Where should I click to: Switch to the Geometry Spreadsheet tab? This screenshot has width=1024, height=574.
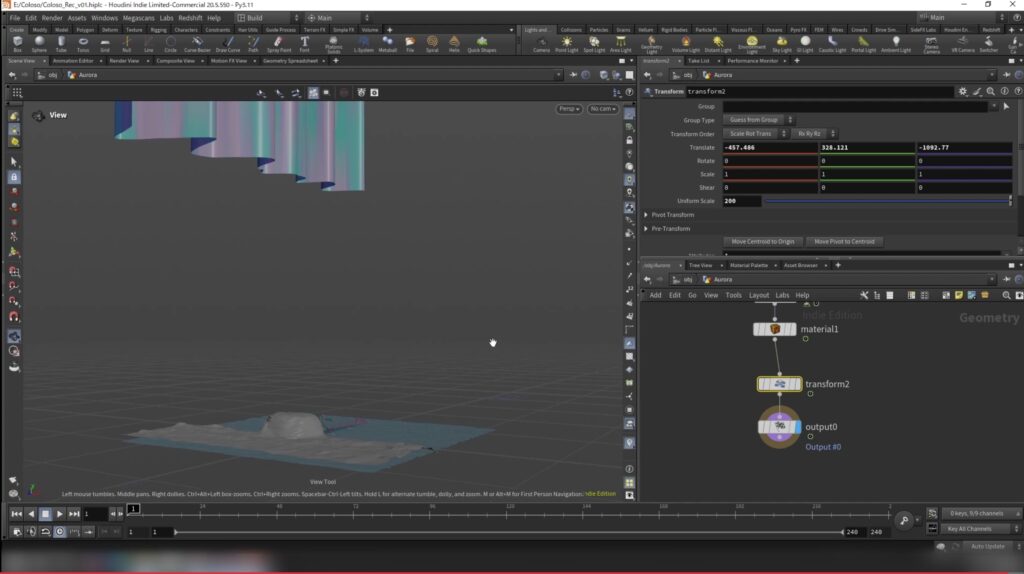tap(289, 61)
